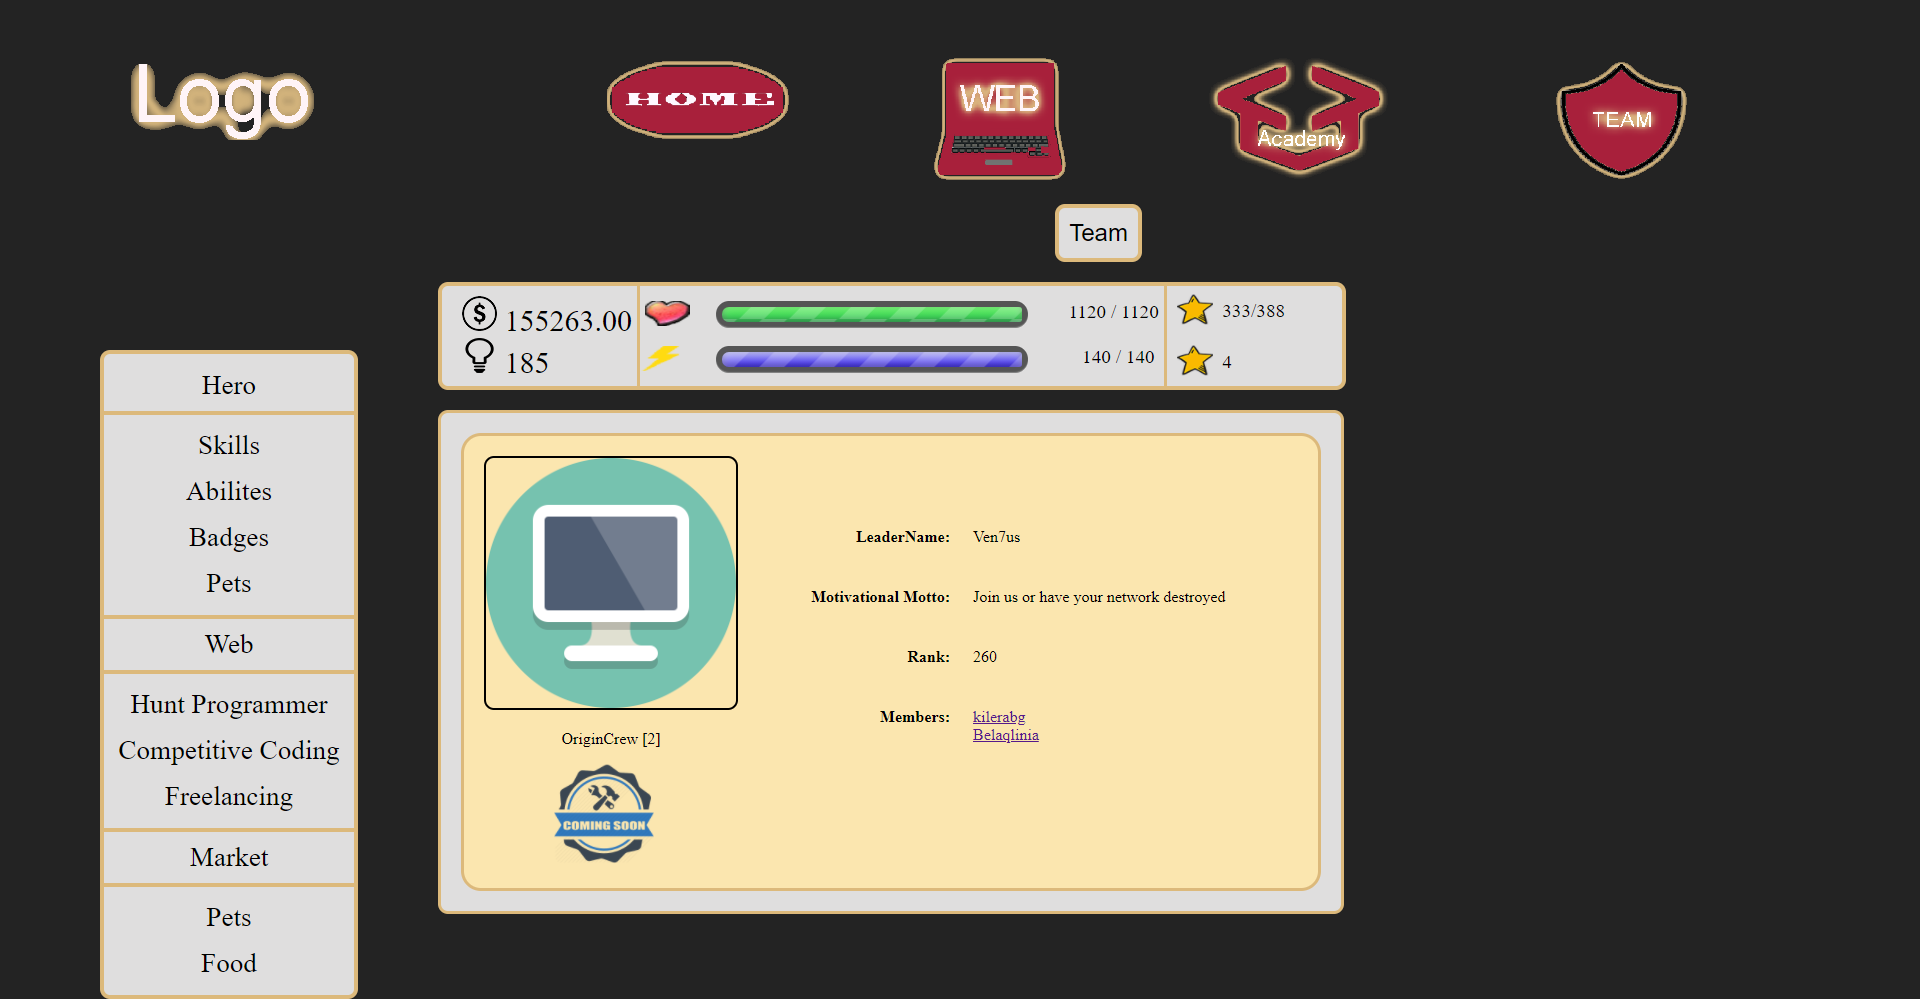The height and width of the screenshot is (999, 1920).
Task: Click the lightbulb ideas icon
Action: coord(480,356)
